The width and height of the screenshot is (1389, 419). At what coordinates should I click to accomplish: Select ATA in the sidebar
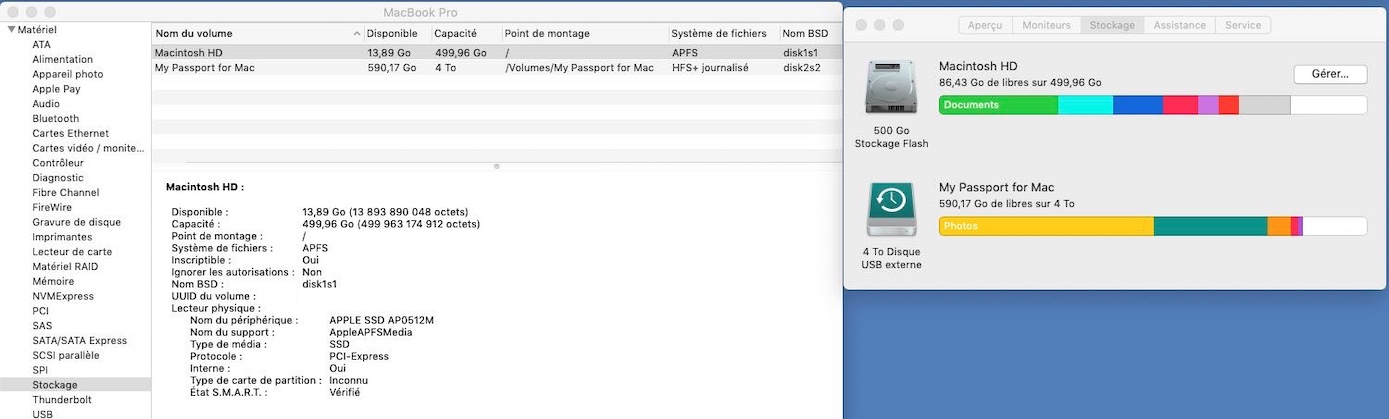(x=41, y=45)
